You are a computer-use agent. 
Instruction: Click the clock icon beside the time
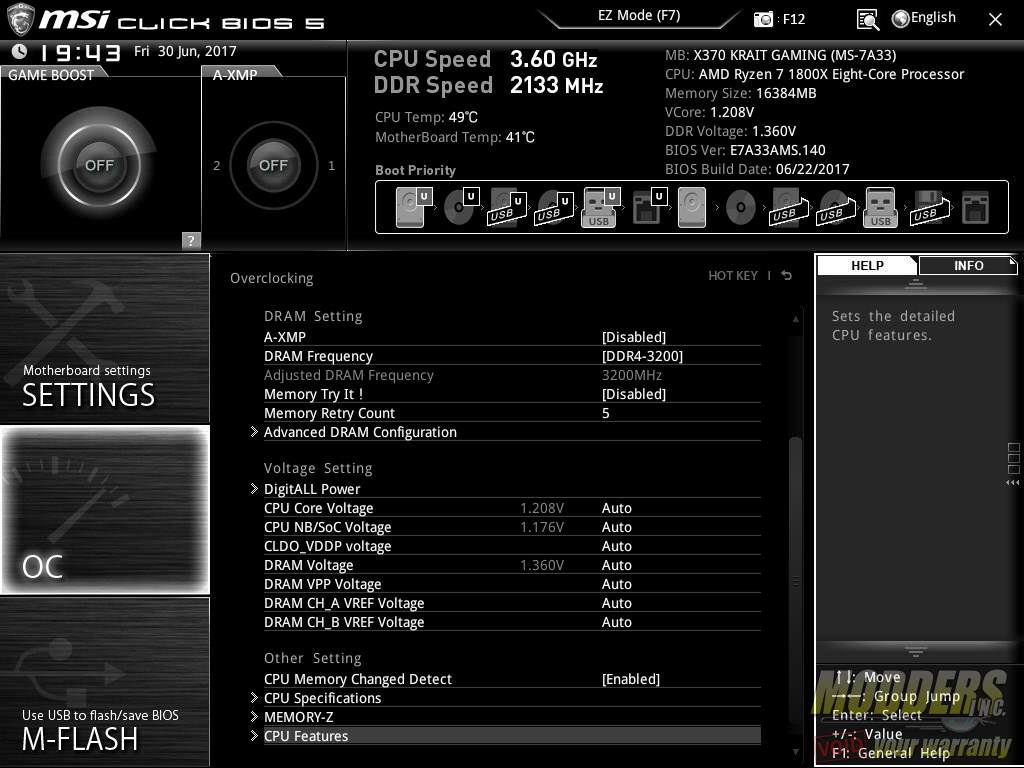click(20, 51)
